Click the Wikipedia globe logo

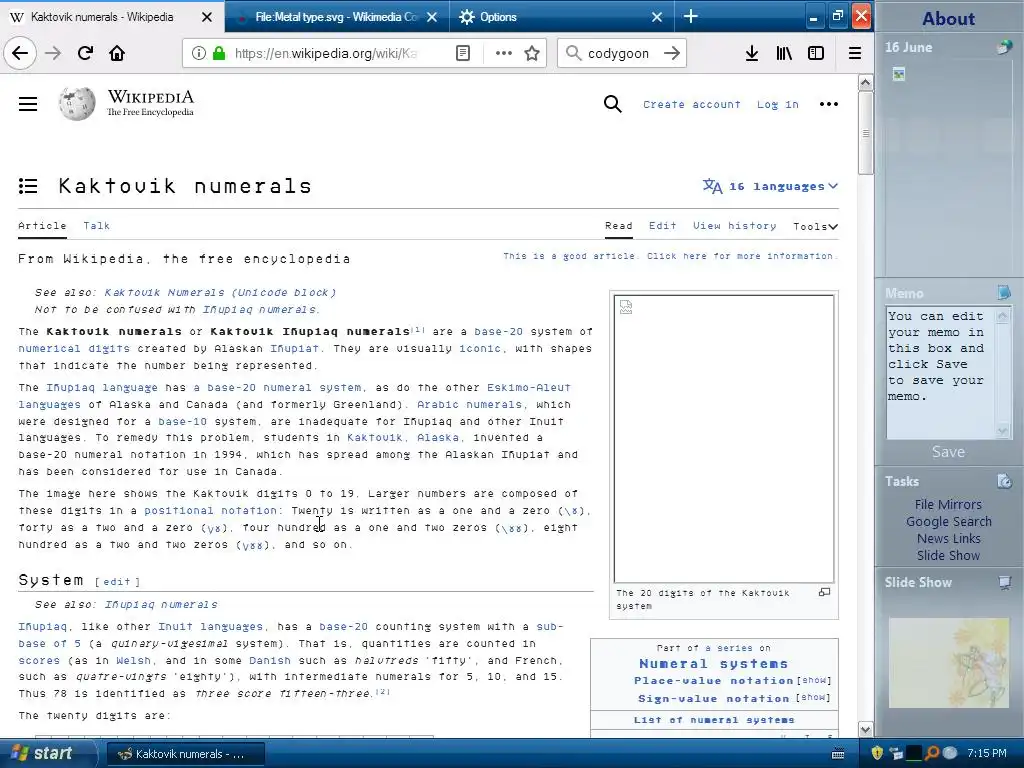point(76,104)
